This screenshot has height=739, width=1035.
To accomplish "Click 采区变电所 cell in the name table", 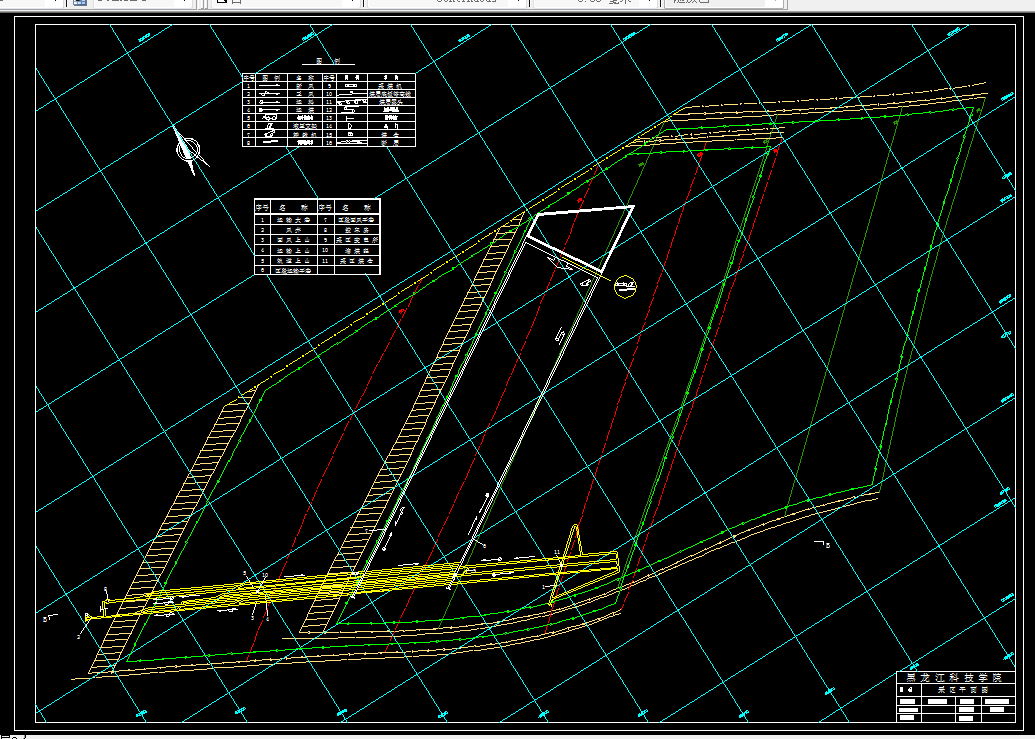I will click(357, 240).
